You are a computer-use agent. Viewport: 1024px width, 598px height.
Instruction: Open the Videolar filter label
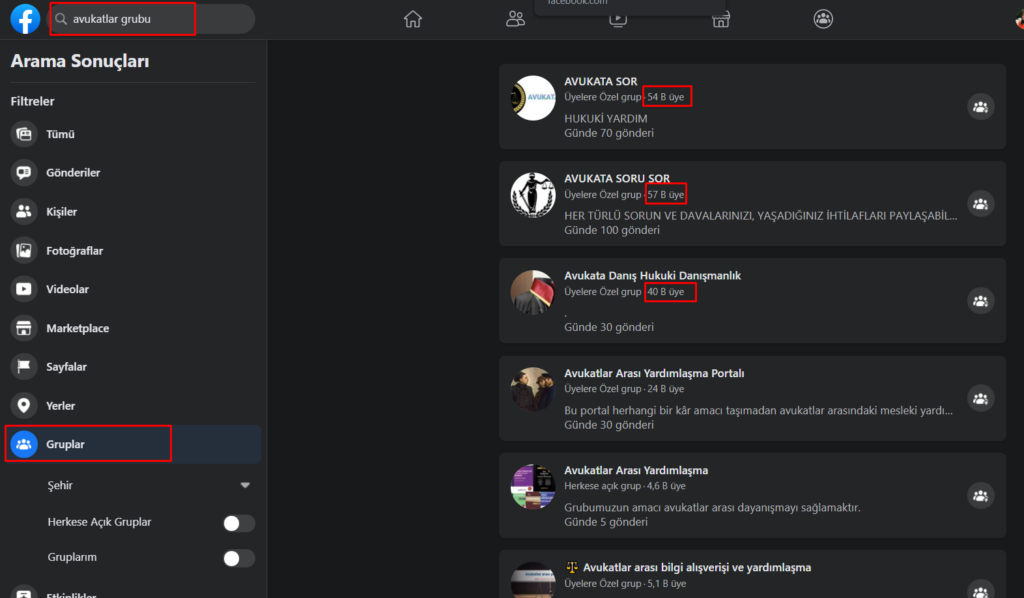click(x=67, y=289)
